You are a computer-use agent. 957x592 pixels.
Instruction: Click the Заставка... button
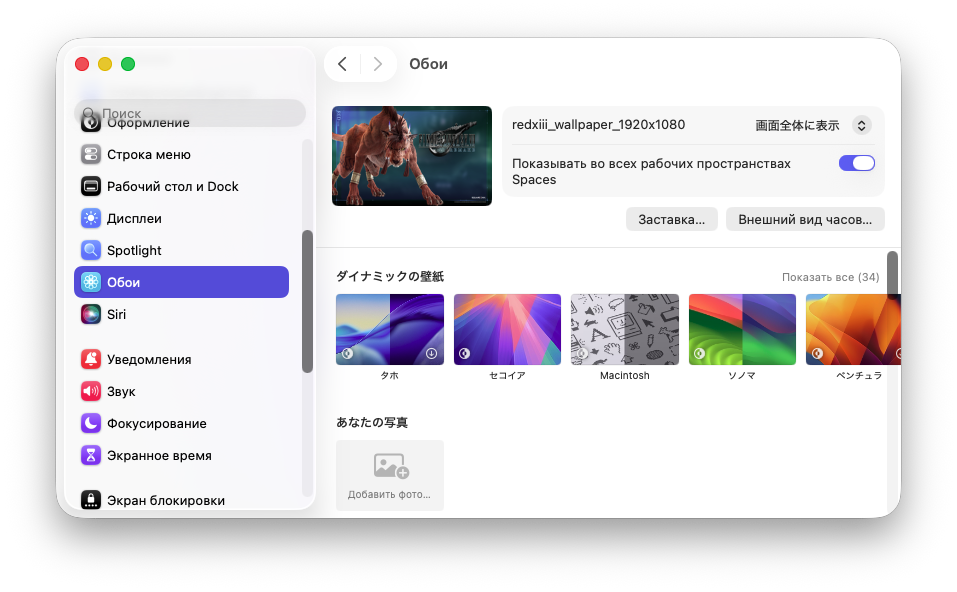(671, 219)
